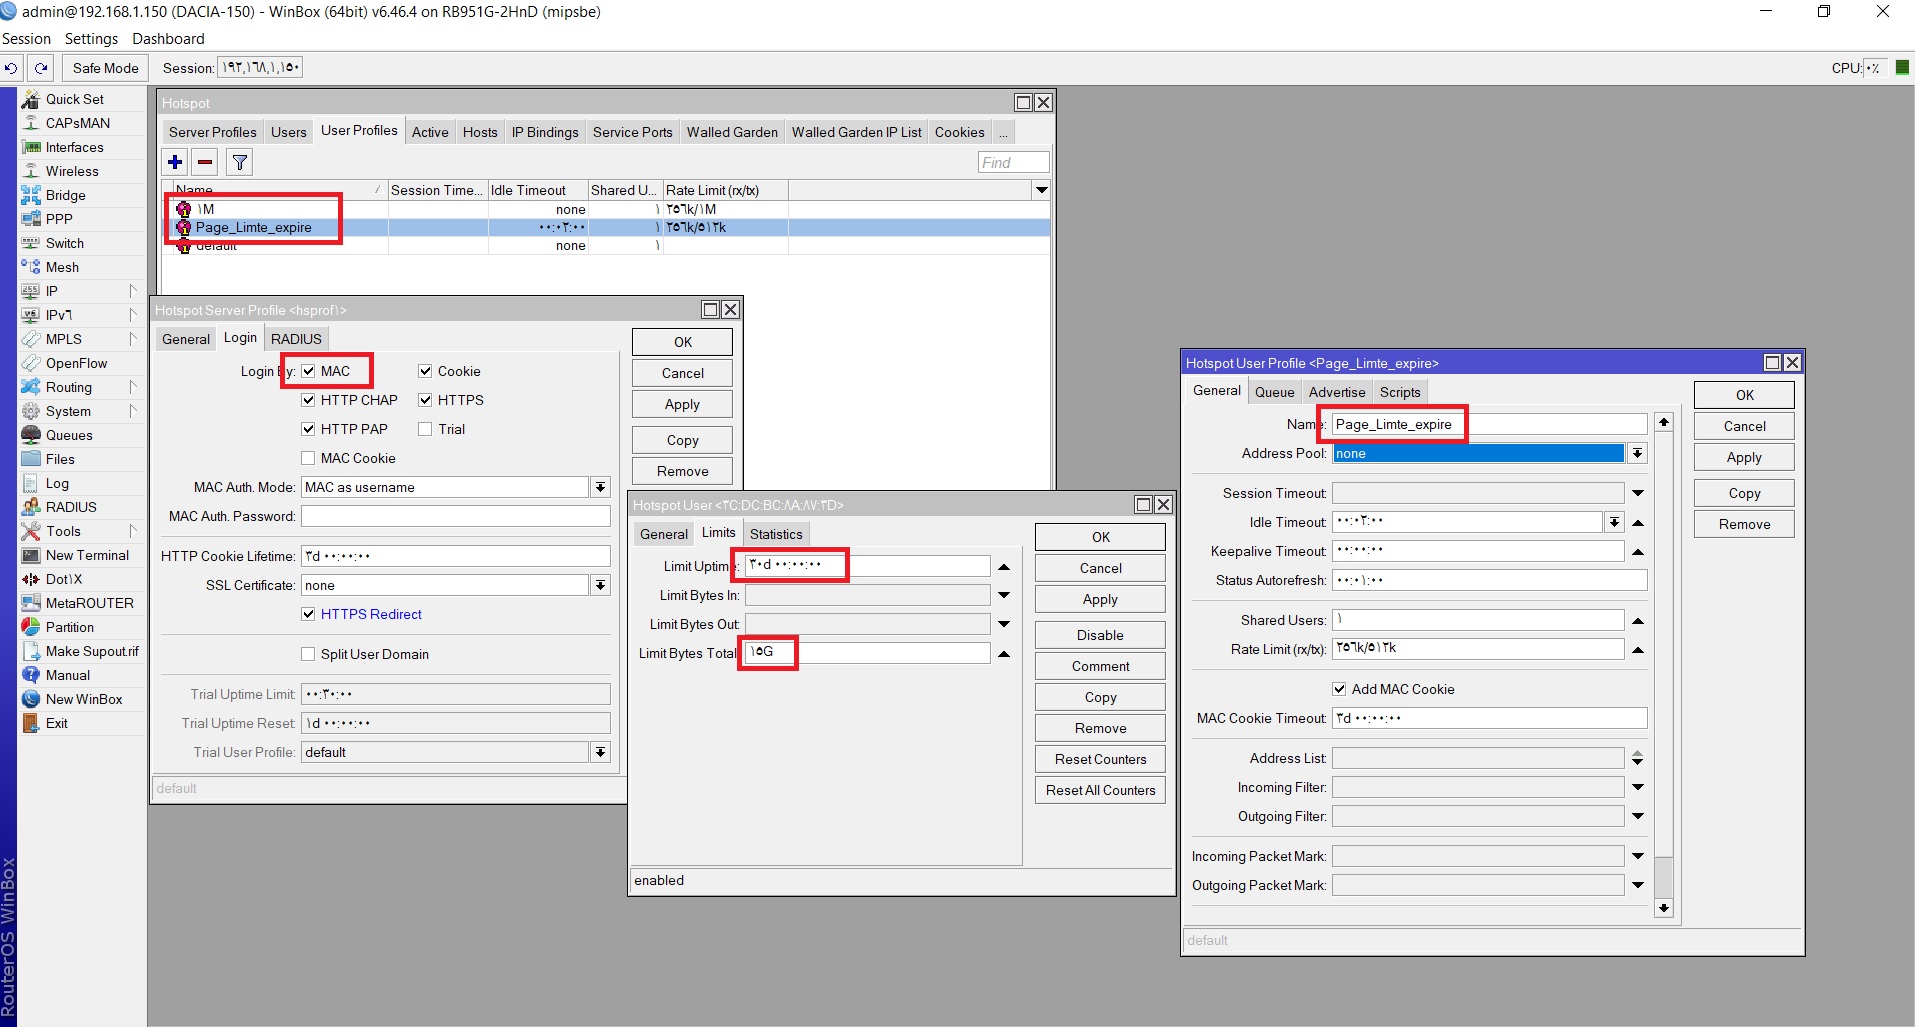
Task: Open PPP in the sidebar
Action: pyautogui.click(x=59, y=219)
